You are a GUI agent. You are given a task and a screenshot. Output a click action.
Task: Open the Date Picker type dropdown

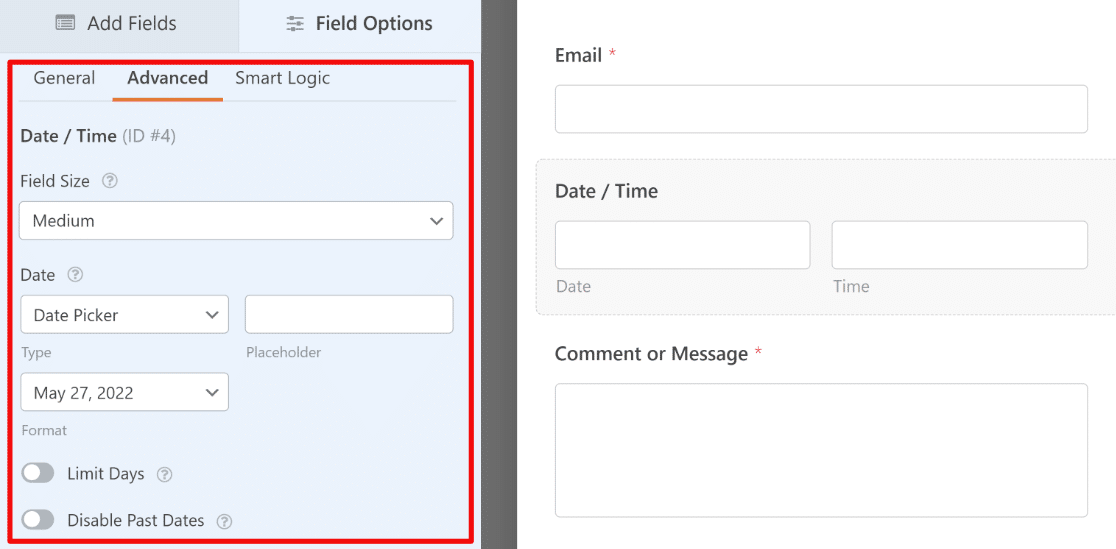point(125,315)
